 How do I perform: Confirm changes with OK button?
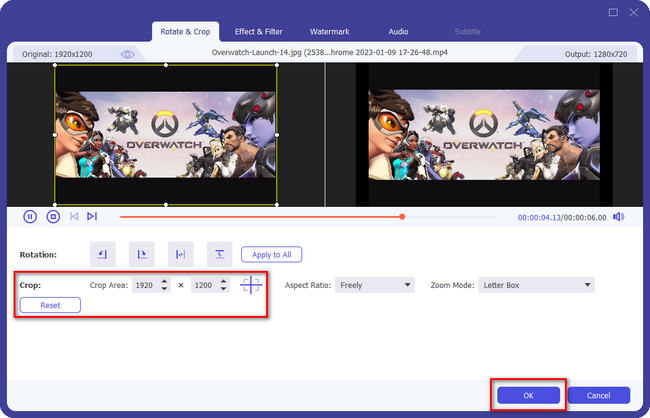pos(529,395)
